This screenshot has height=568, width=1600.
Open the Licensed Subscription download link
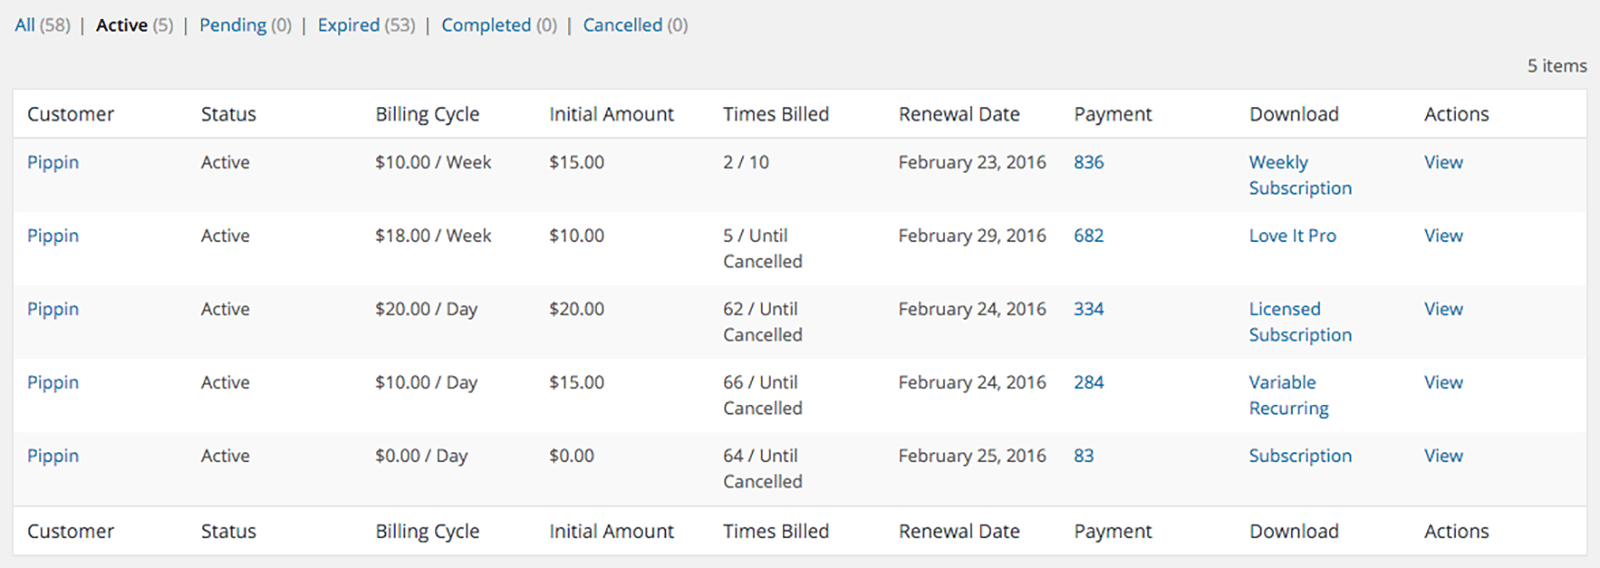coord(1300,322)
